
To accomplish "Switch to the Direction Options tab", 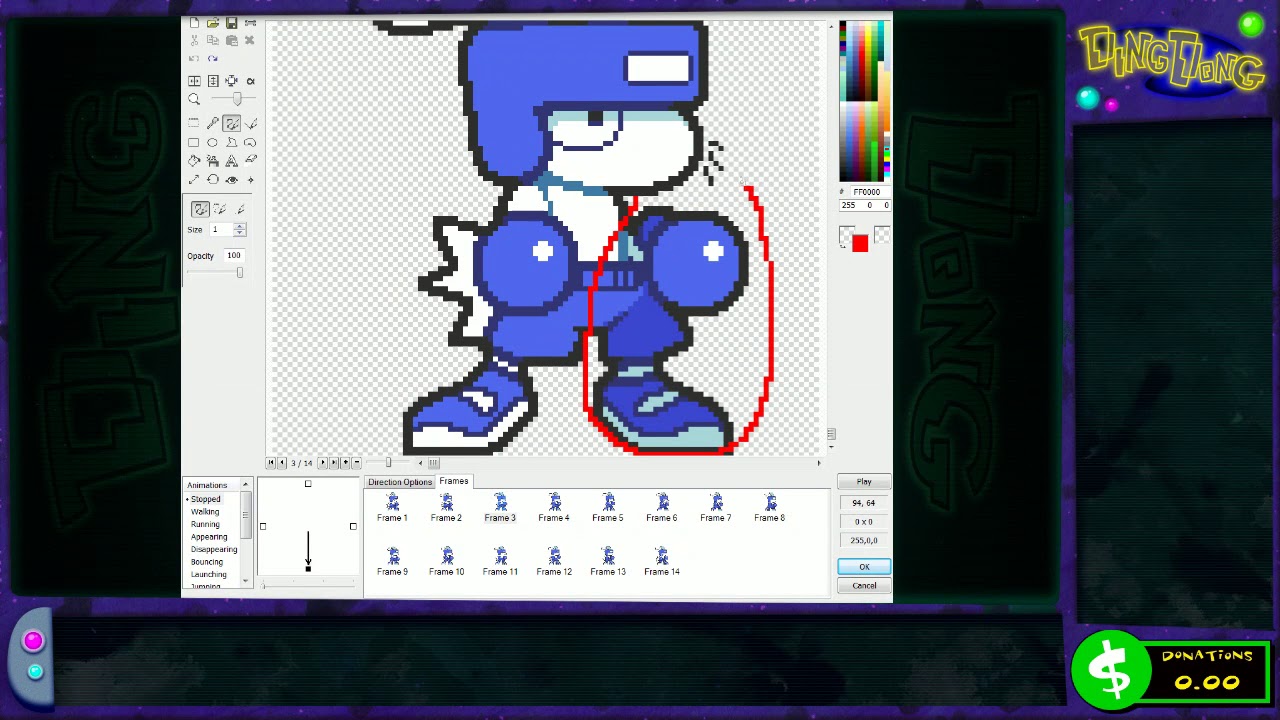I will tap(400, 482).
